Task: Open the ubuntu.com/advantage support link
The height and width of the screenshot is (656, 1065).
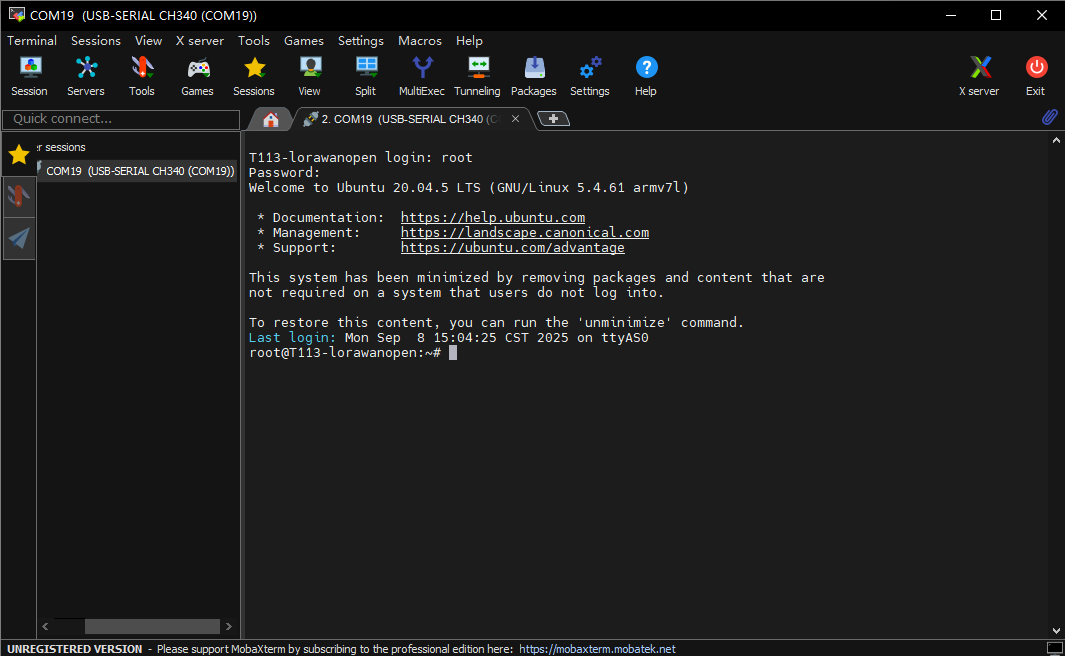Action: [x=513, y=247]
